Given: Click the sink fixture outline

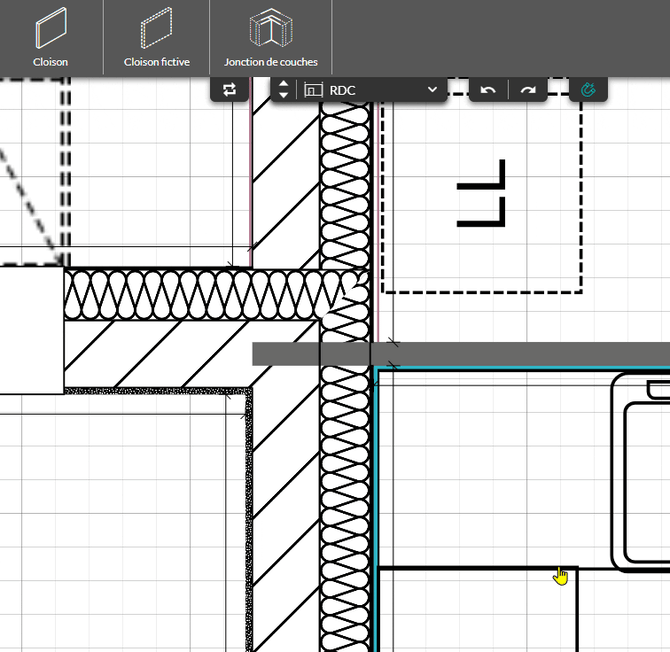Looking at the screenshot, I should [x=641, y=472].
